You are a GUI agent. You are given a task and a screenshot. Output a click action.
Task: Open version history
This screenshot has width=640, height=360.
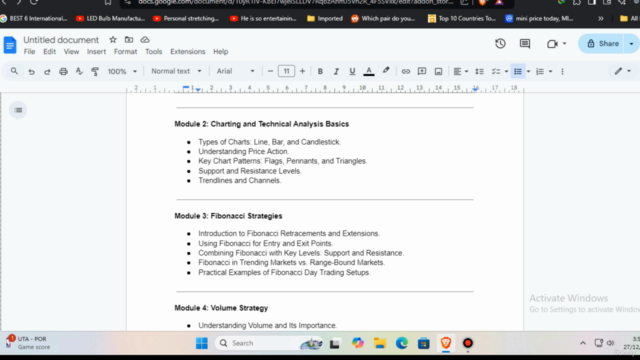(500, 44)
